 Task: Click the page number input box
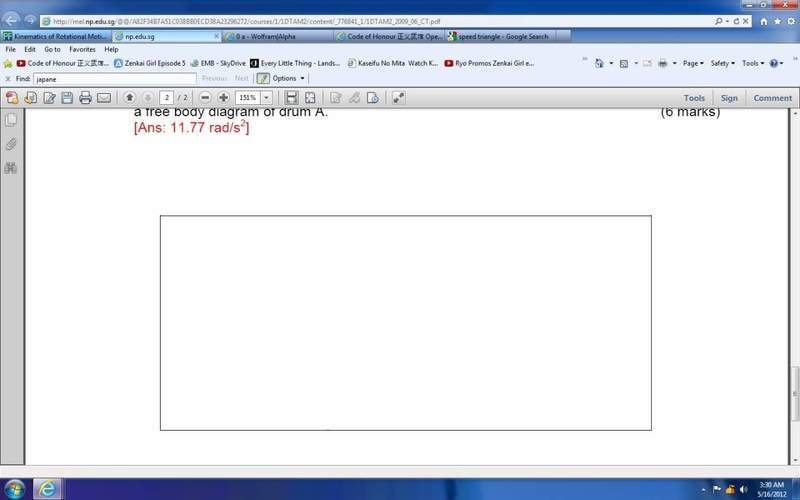166,97
